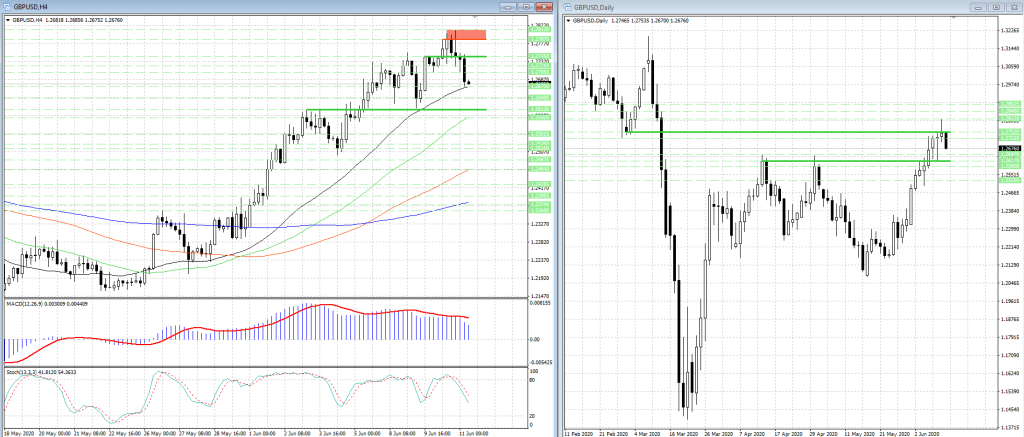Maximize the GBPUSD,H4 chart window
The image size is (1024, 437).
526,7
